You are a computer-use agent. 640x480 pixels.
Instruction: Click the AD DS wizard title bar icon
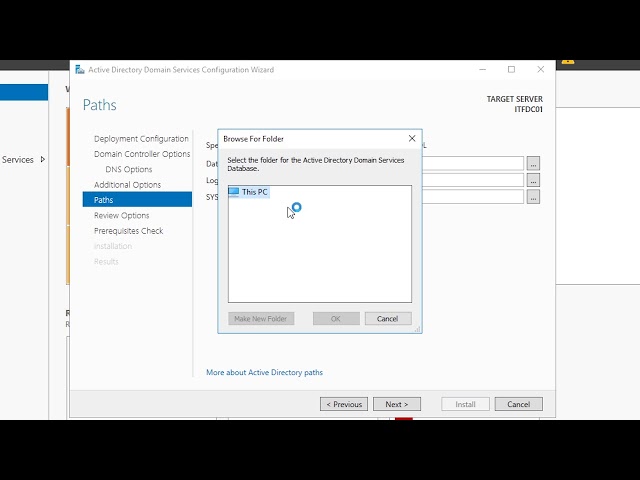click(x=80, y=70)
